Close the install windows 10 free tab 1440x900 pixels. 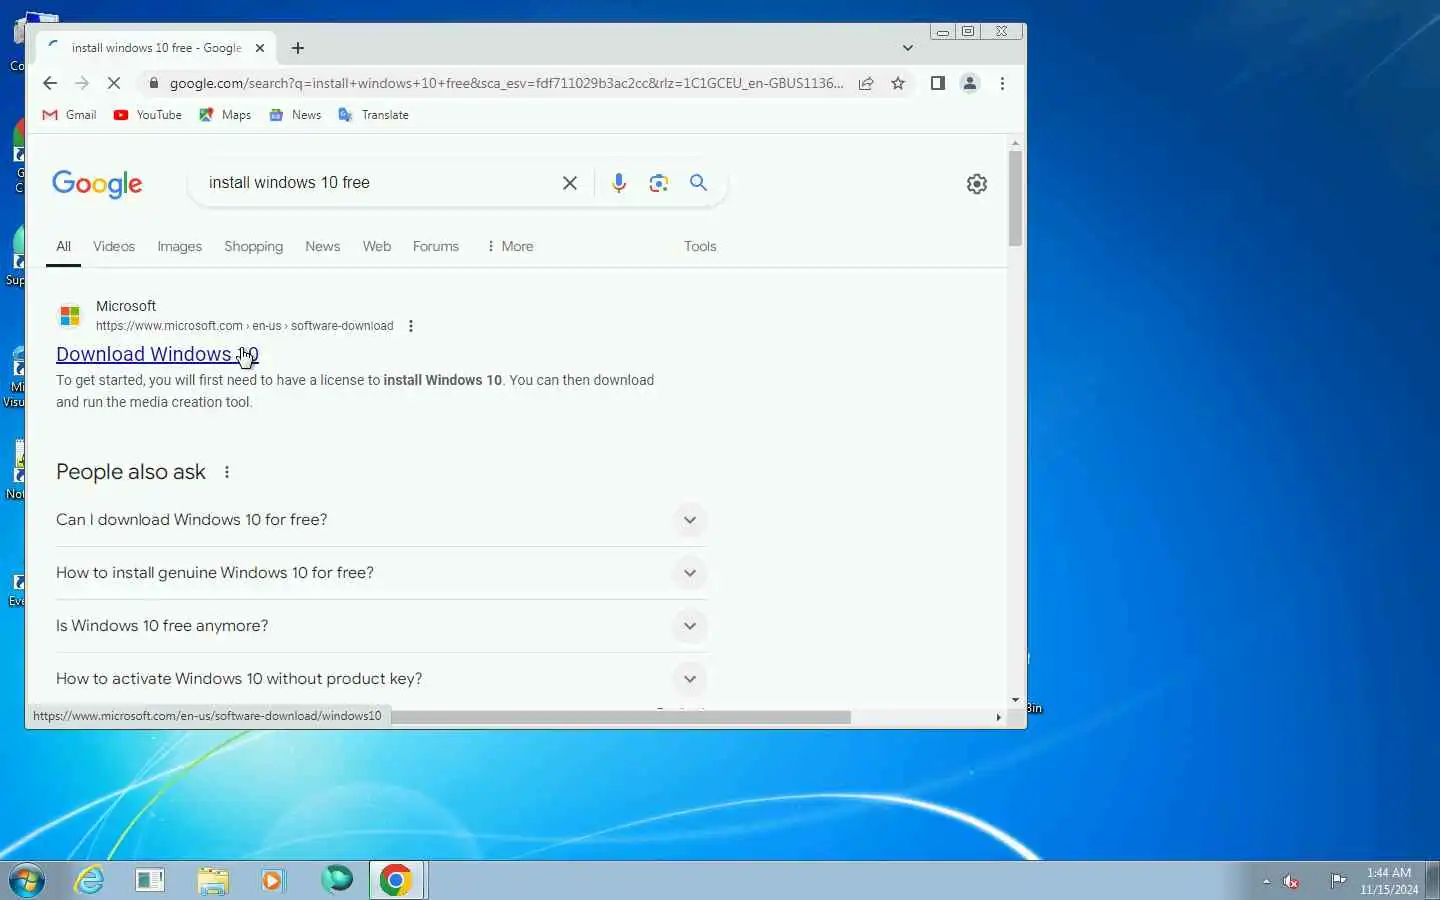(260, 48)
